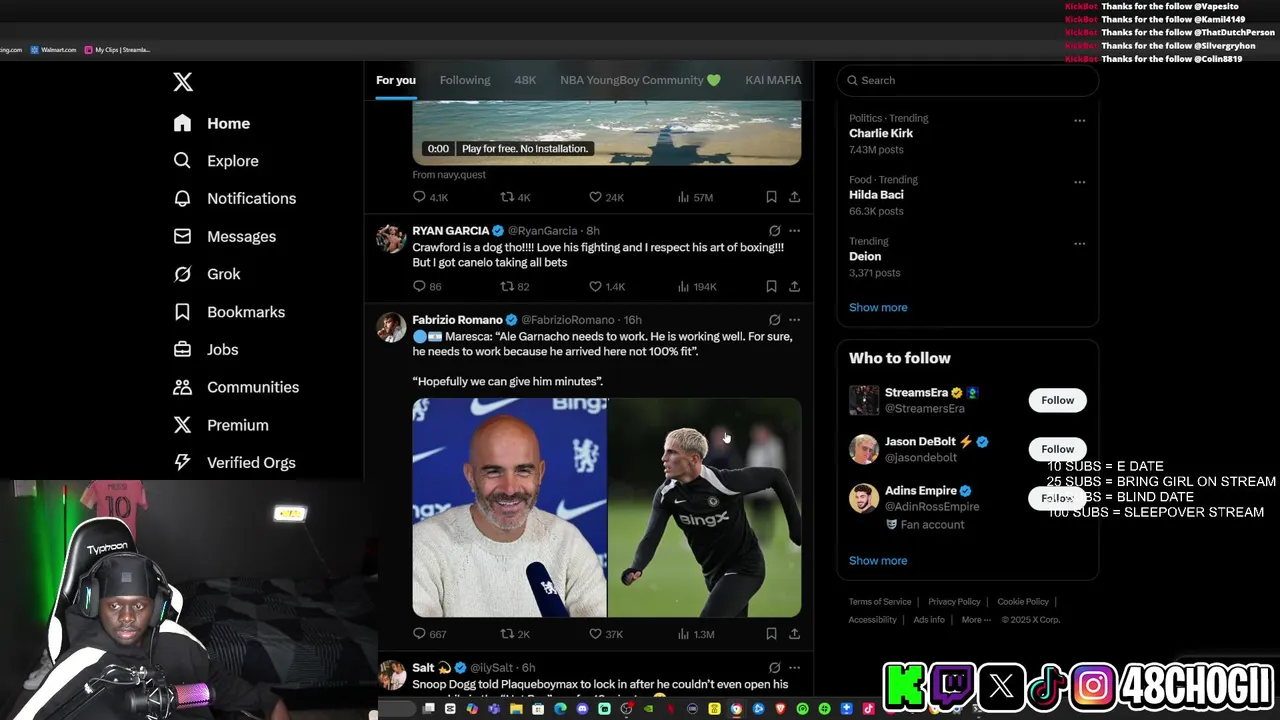Click the Search input field
1280x720 pixels.
[x=968, y=80]
